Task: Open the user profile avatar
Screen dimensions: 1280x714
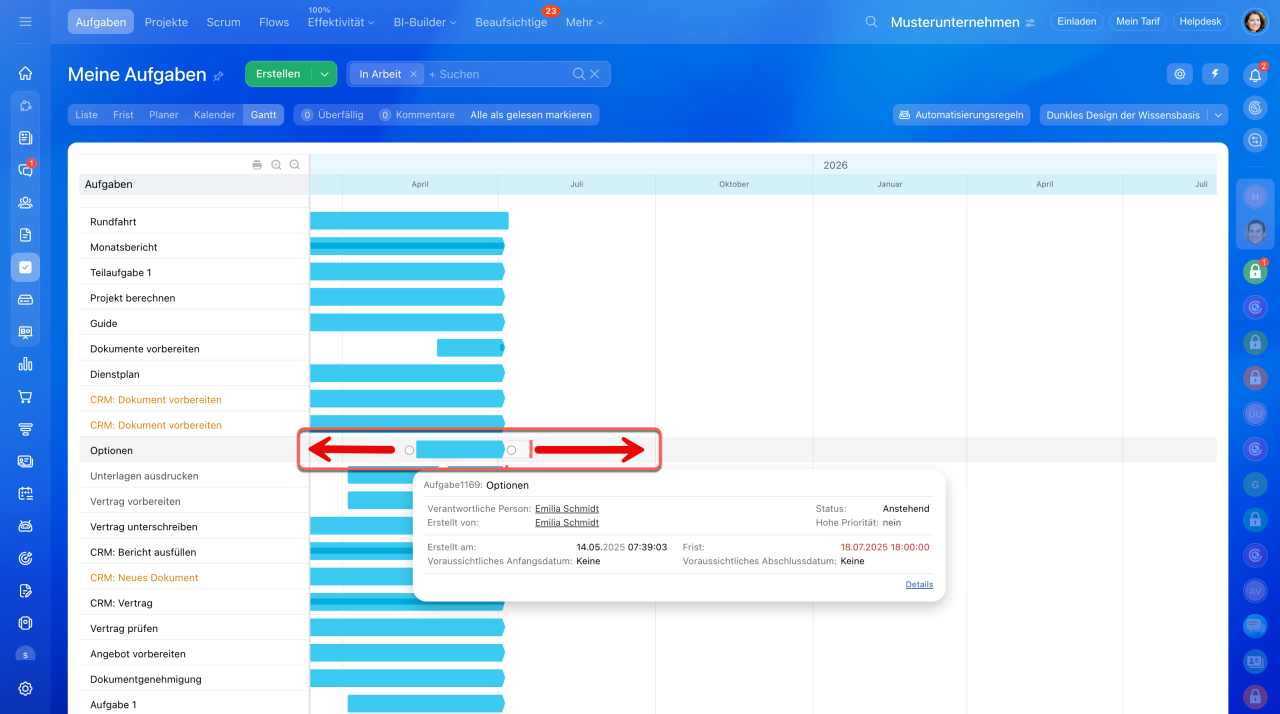Action: coord(1255,21)
